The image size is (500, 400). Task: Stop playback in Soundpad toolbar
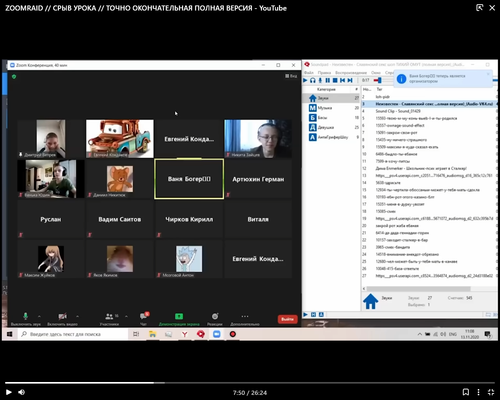pos(335,80)
